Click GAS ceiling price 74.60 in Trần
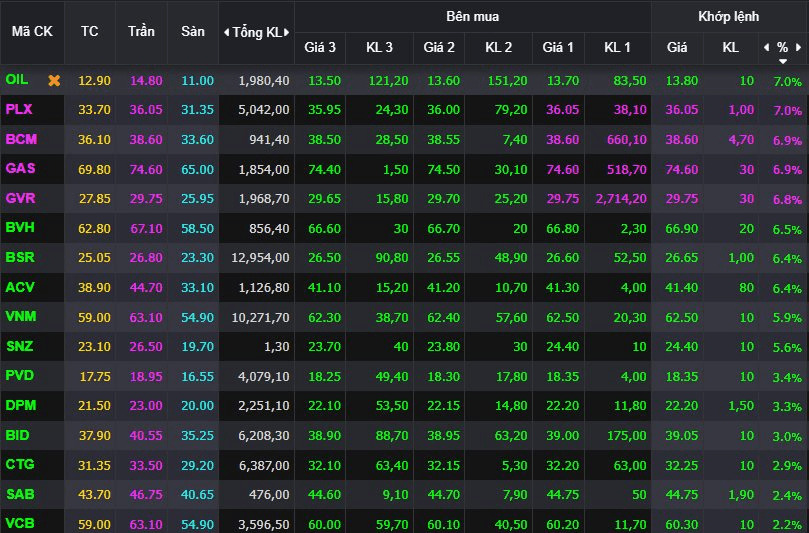The image size is (809, 533). (146, 169)
